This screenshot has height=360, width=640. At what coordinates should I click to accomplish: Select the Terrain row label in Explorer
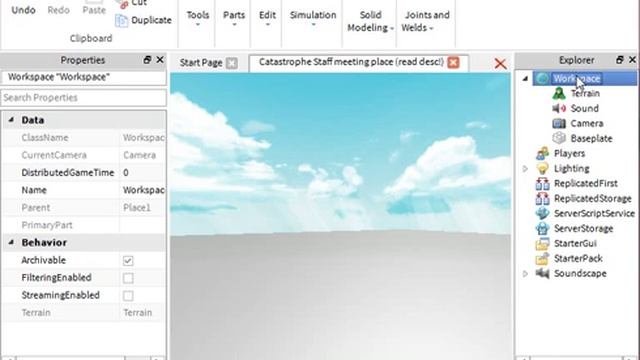585,93
